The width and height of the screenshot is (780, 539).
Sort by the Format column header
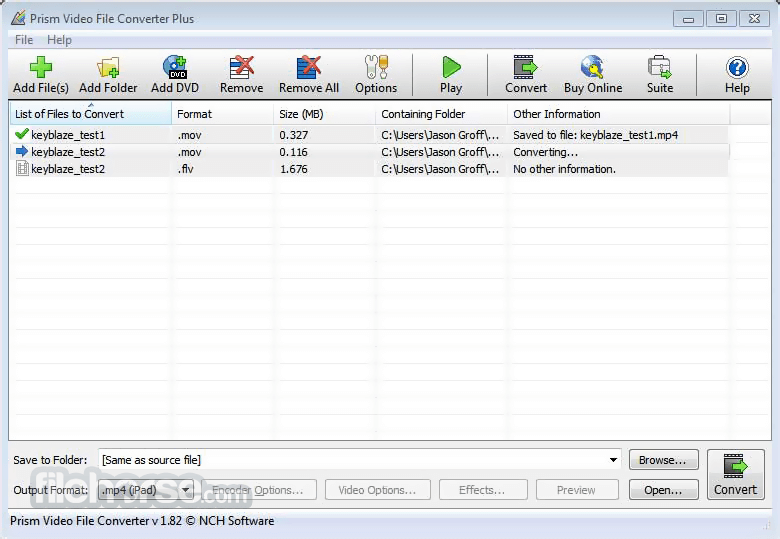222,114
